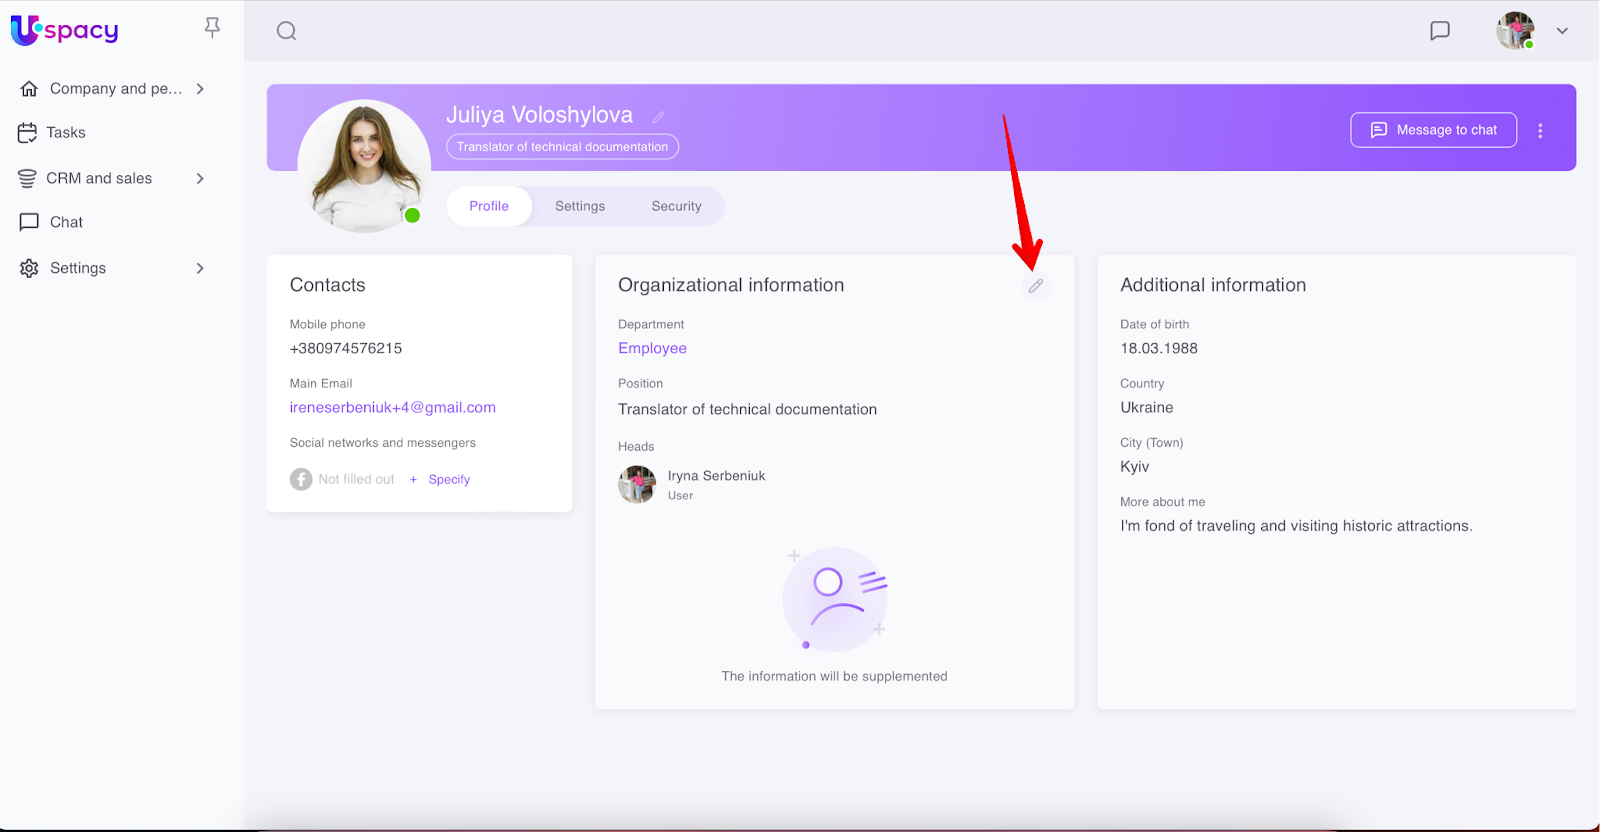The width and height of the screenshot is (1600, 832).
Task: Expand the CRM and sales submenu
Action: tap(200, 179)
